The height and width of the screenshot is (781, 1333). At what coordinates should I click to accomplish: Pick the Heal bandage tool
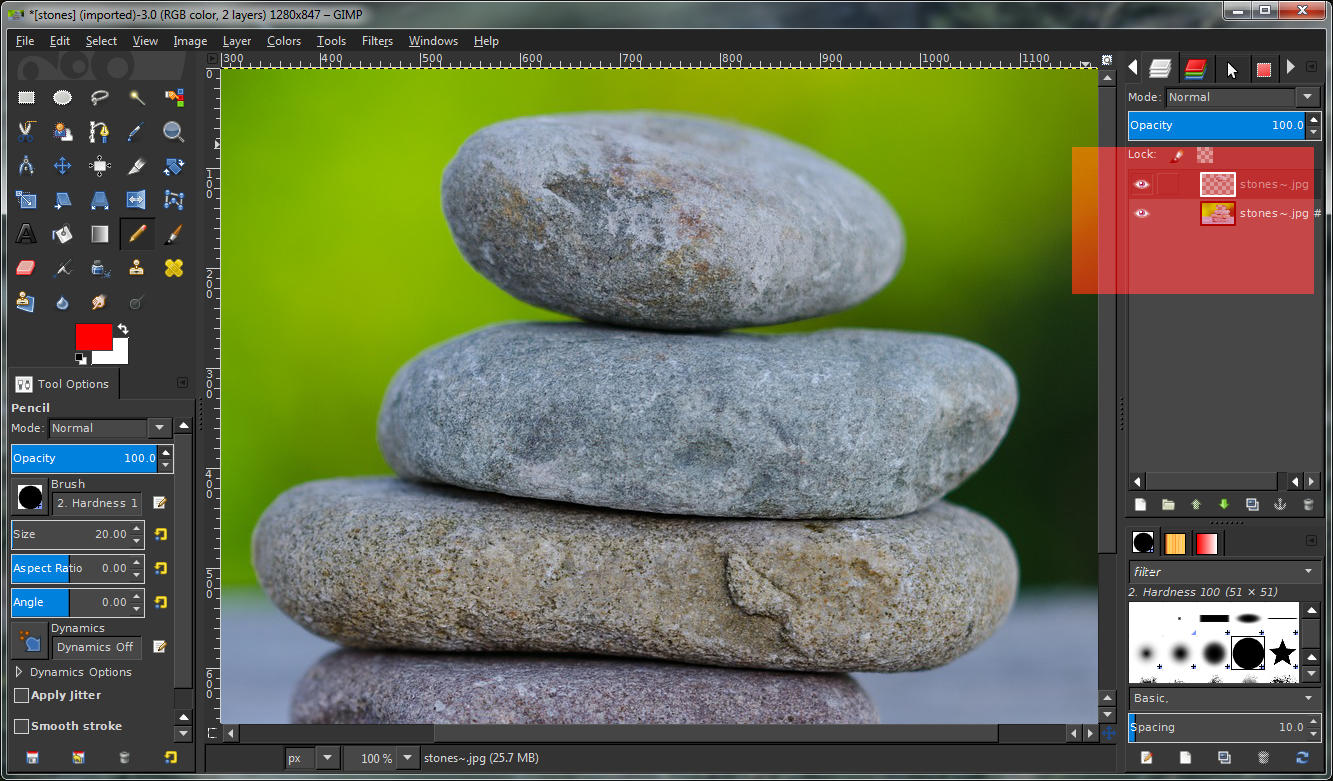coord(174,268)
